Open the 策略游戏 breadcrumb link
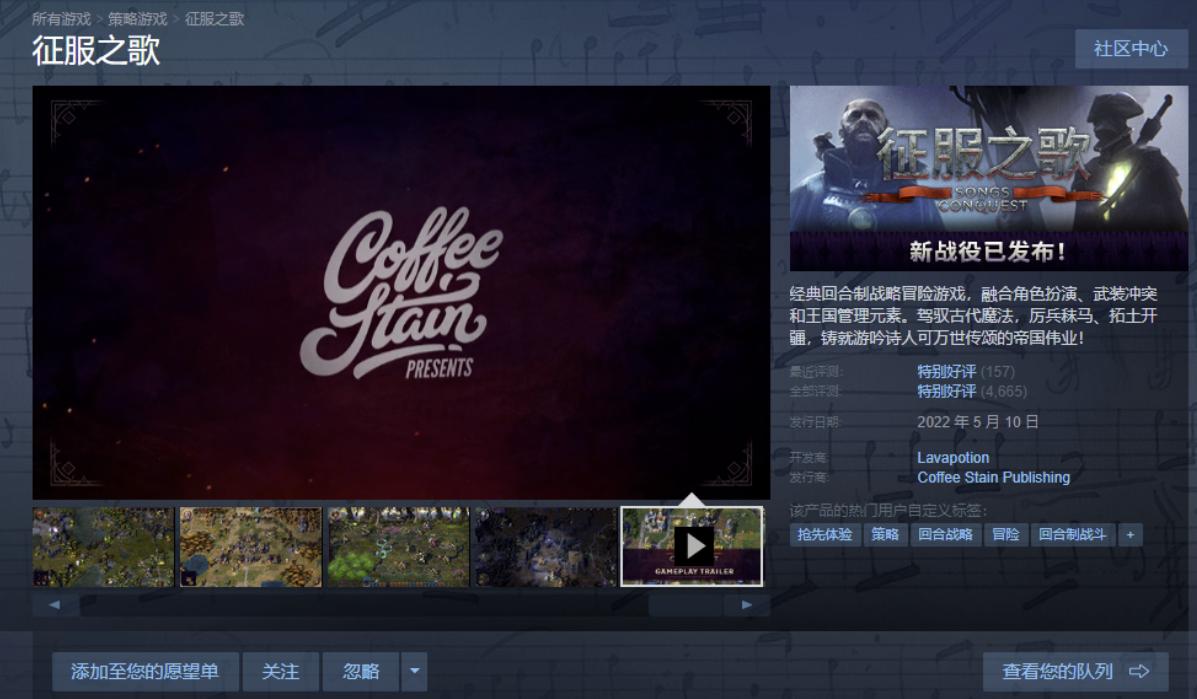Screen dimensions: 1197x699 [x=137, y=19]
